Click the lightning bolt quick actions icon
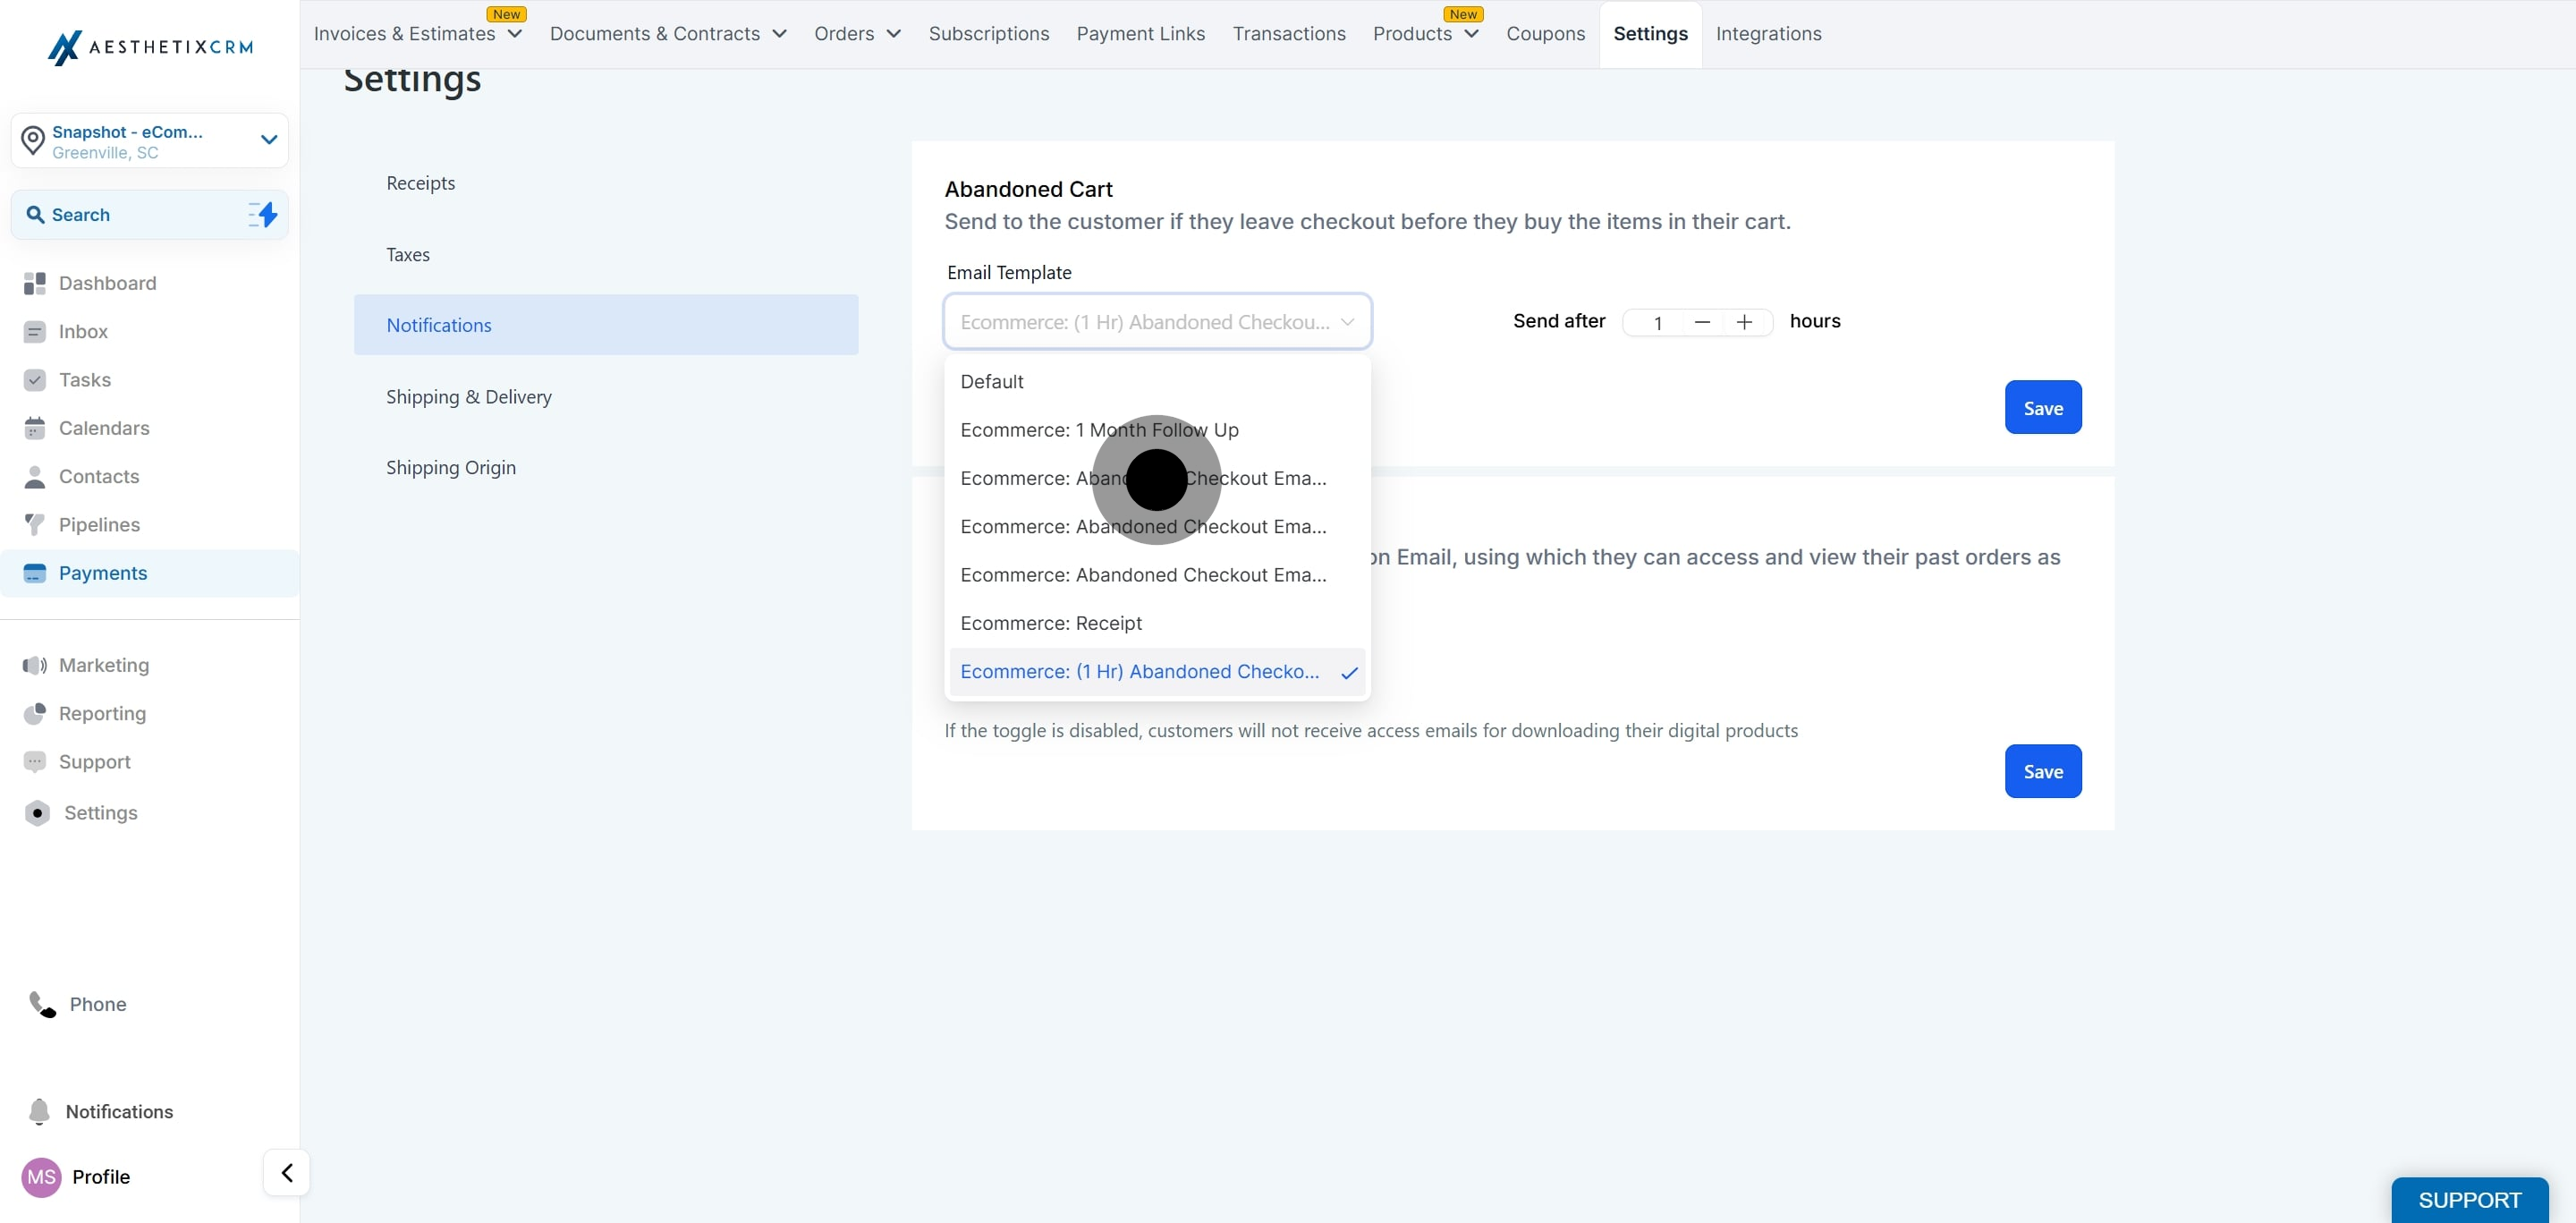2576x1223 pixels. [x=264, y=214]
